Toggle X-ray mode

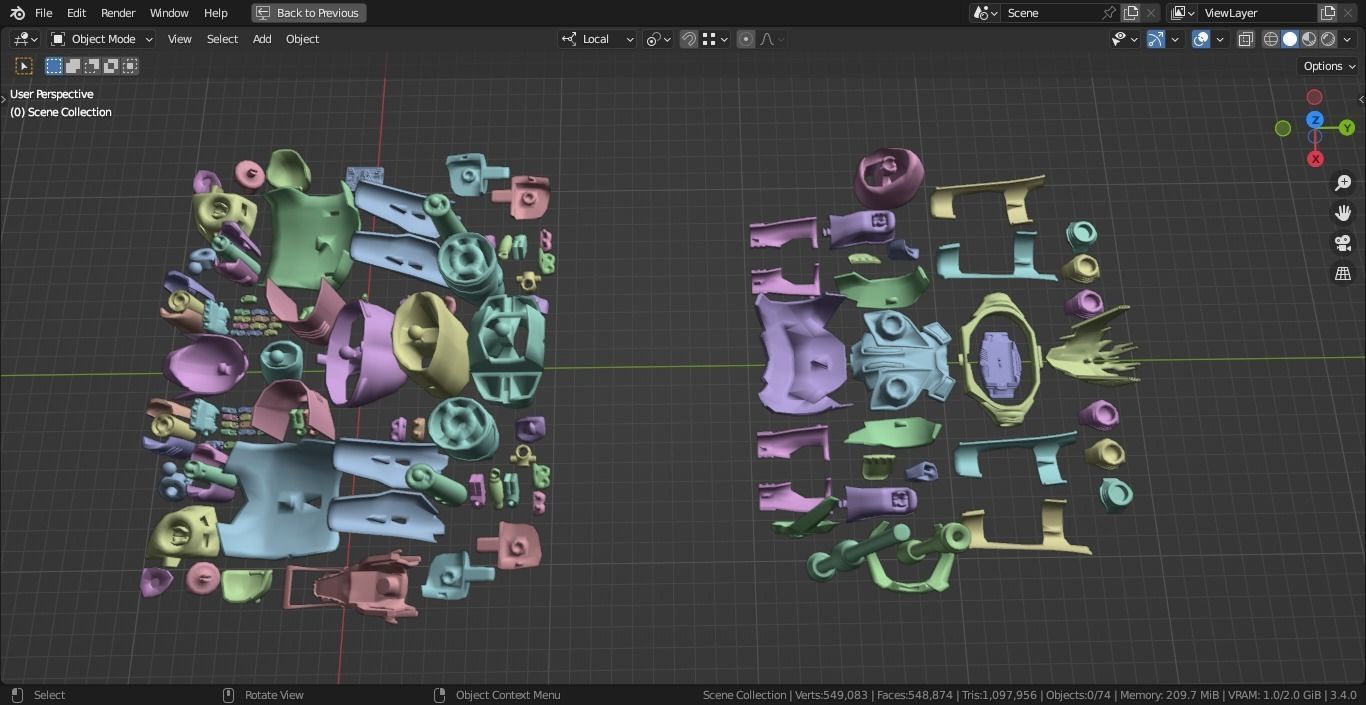tap(1246, 39)
